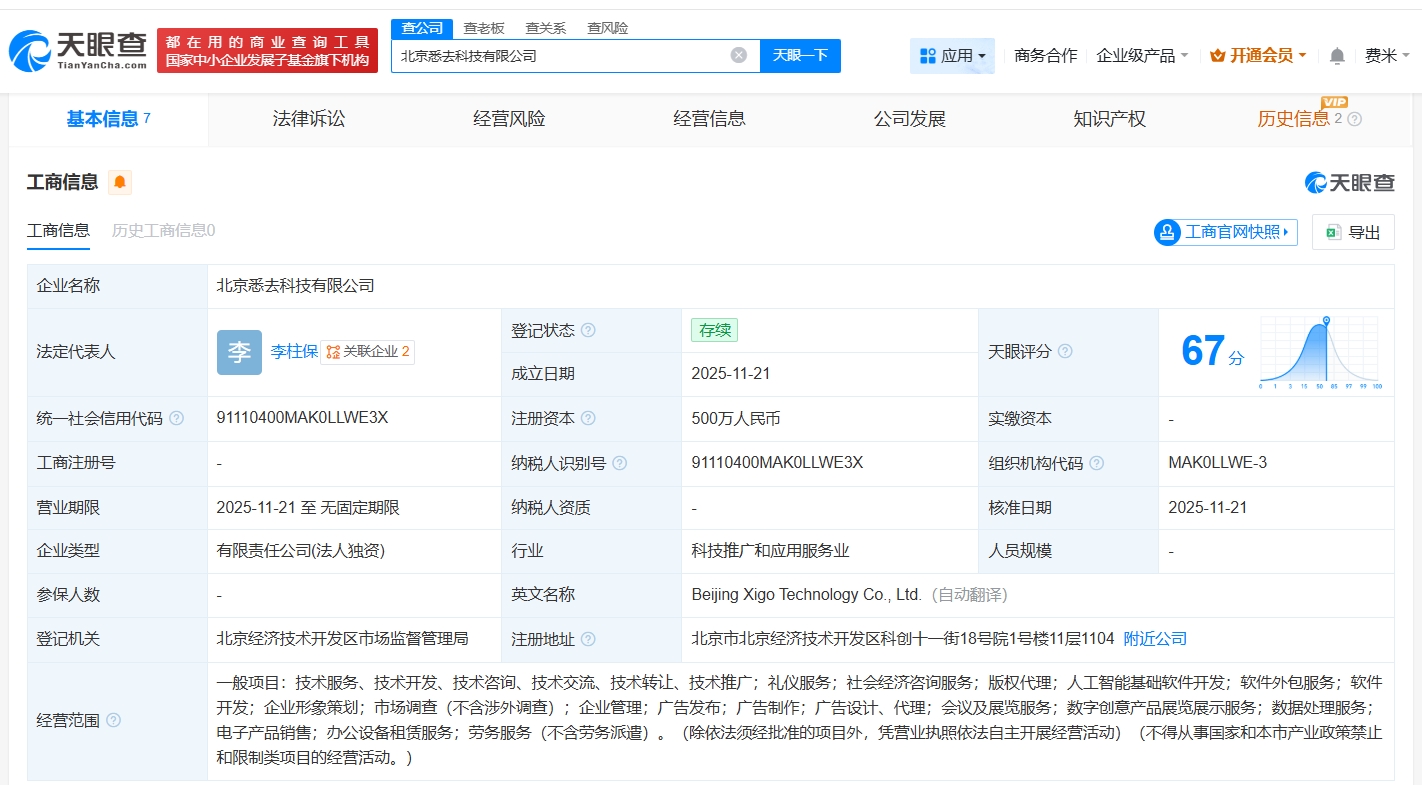
Task: Click the 天眼一下 search button
Action: (800, 56)
